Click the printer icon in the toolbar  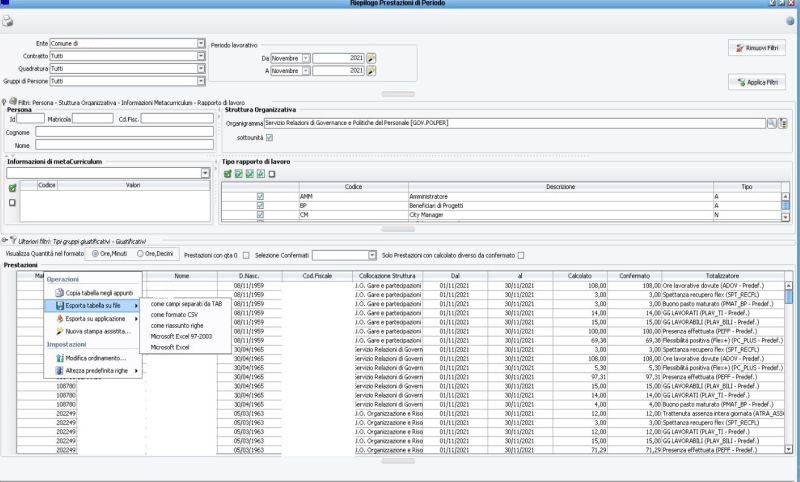point(9,19)
